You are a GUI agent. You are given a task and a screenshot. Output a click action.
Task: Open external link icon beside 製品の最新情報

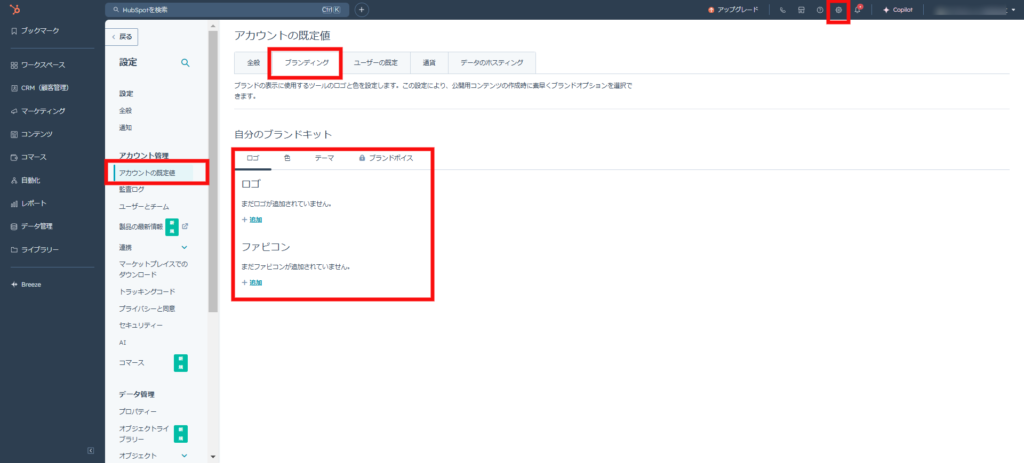point(185,227)
